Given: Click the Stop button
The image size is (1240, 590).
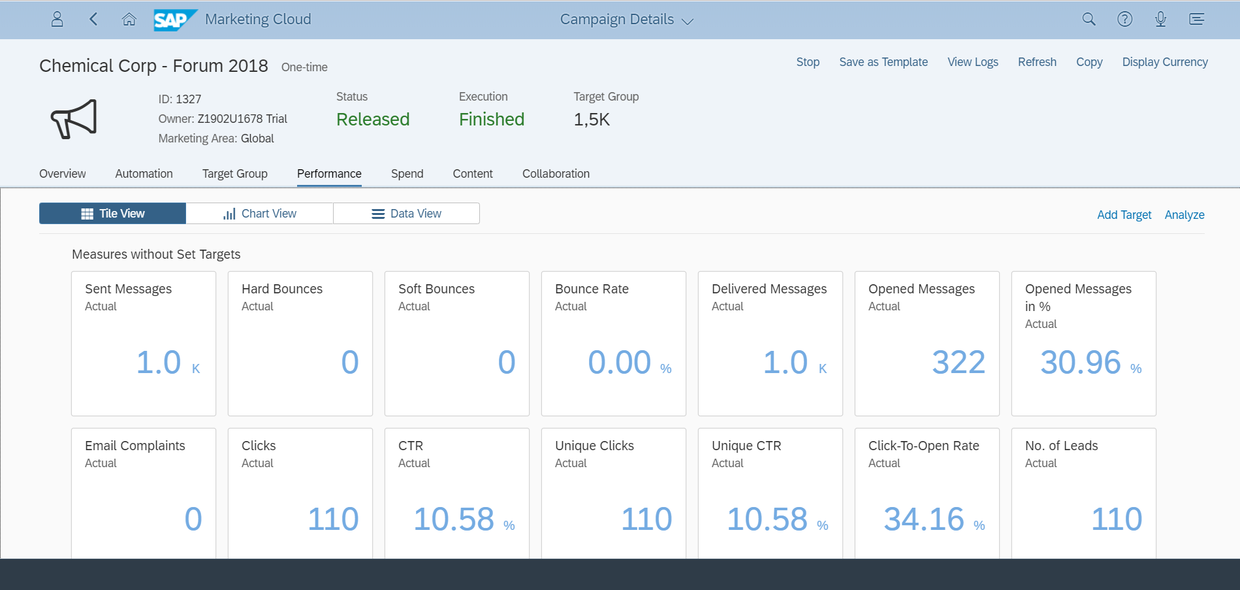Looking at the screenshot, I should [x=808, y=62].
